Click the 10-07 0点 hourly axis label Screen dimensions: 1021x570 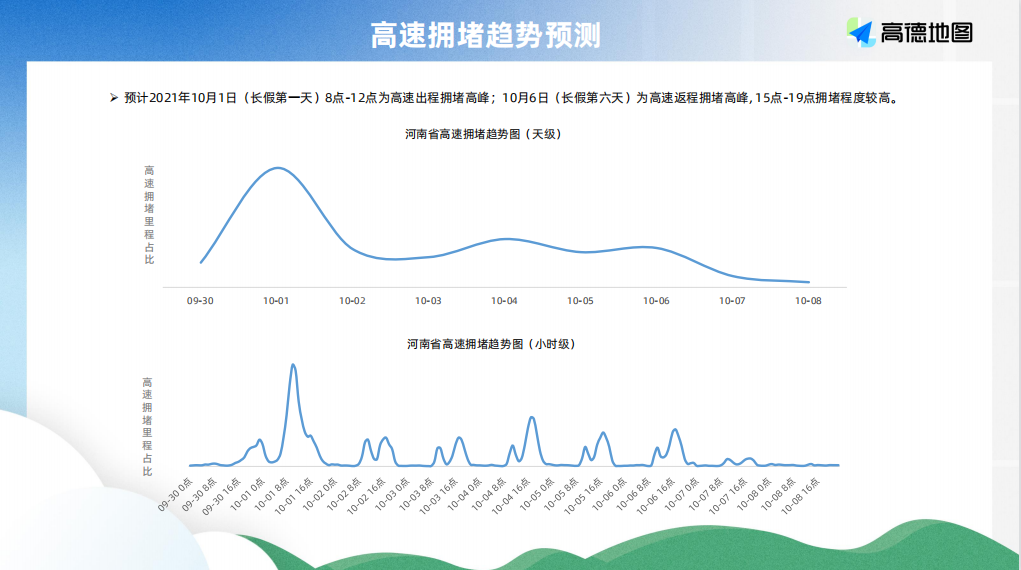[x=681, y=494]
